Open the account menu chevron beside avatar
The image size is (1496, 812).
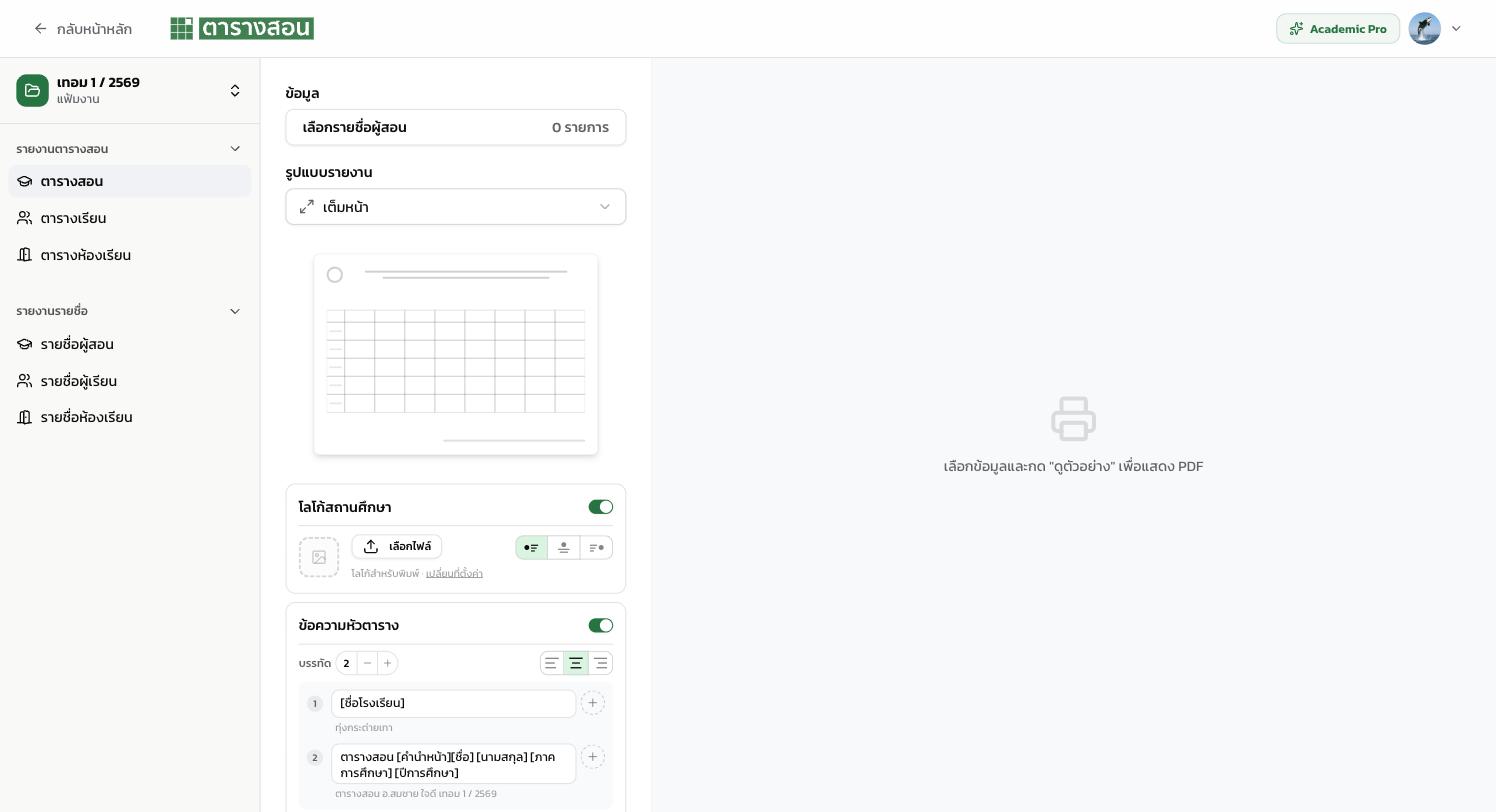coord(1456,29)
